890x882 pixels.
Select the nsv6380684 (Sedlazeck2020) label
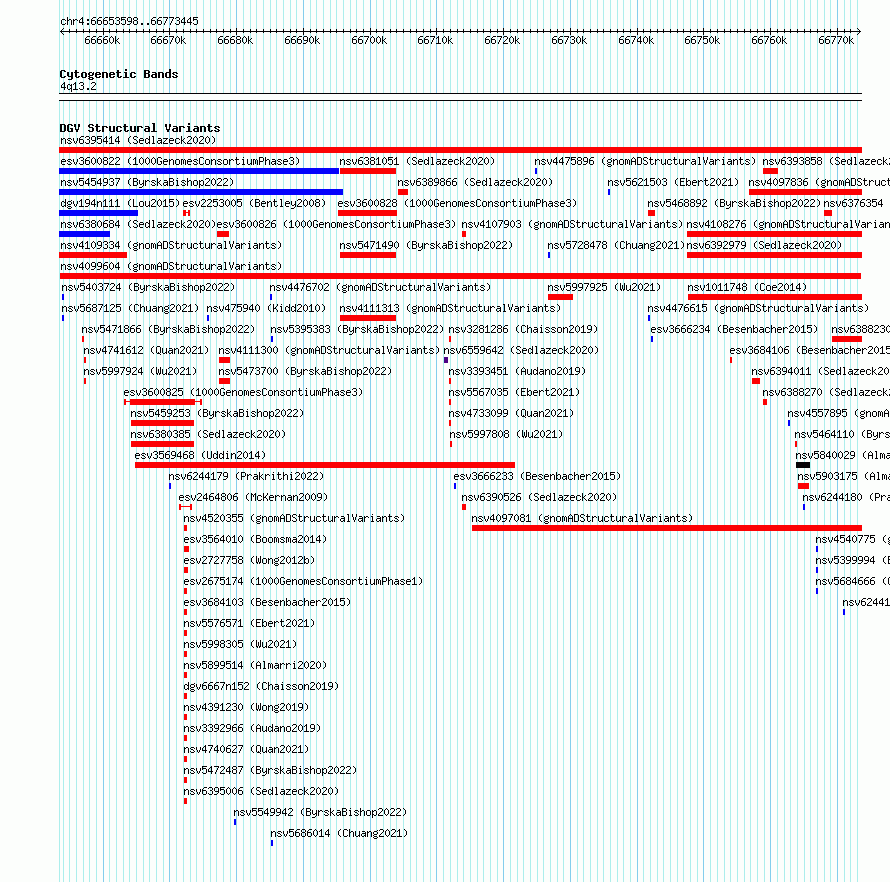pyautogui.click(x=138, y=224)
